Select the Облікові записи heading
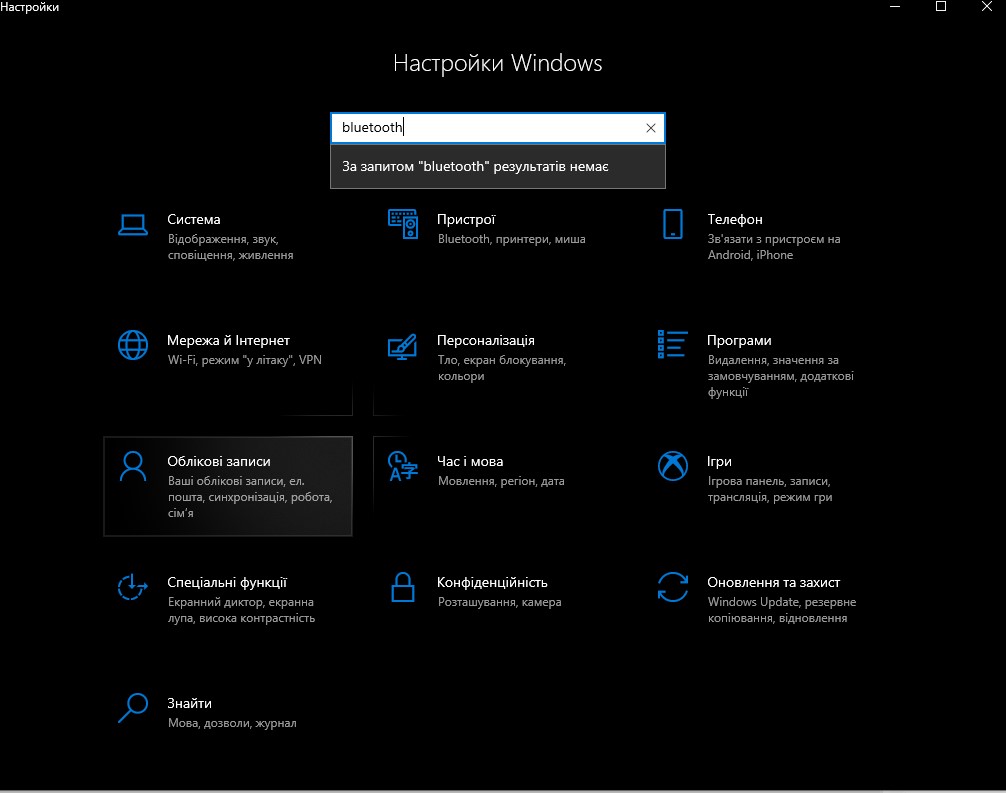The height and width of the screenshot is (793, 1006). (219, 461)
